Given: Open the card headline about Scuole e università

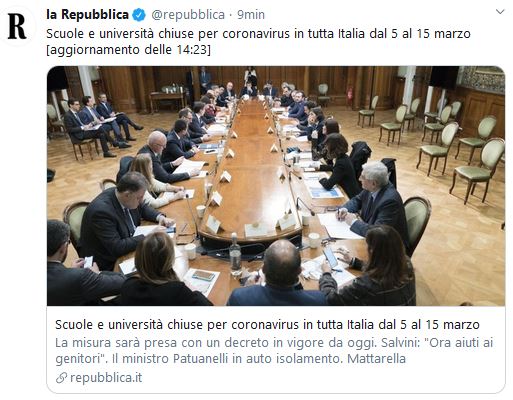Looking at the screenshot, I should pyautogui.click(x=267, y=324).
